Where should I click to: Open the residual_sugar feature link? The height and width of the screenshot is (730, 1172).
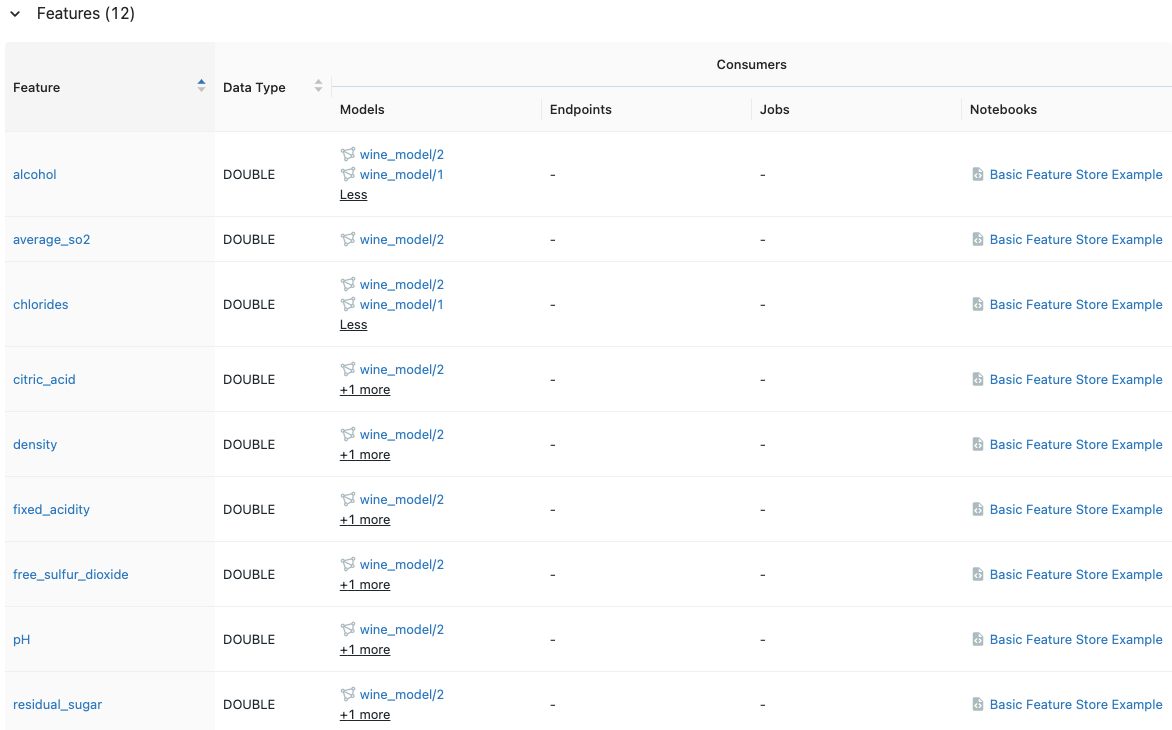tap(57, 704)
